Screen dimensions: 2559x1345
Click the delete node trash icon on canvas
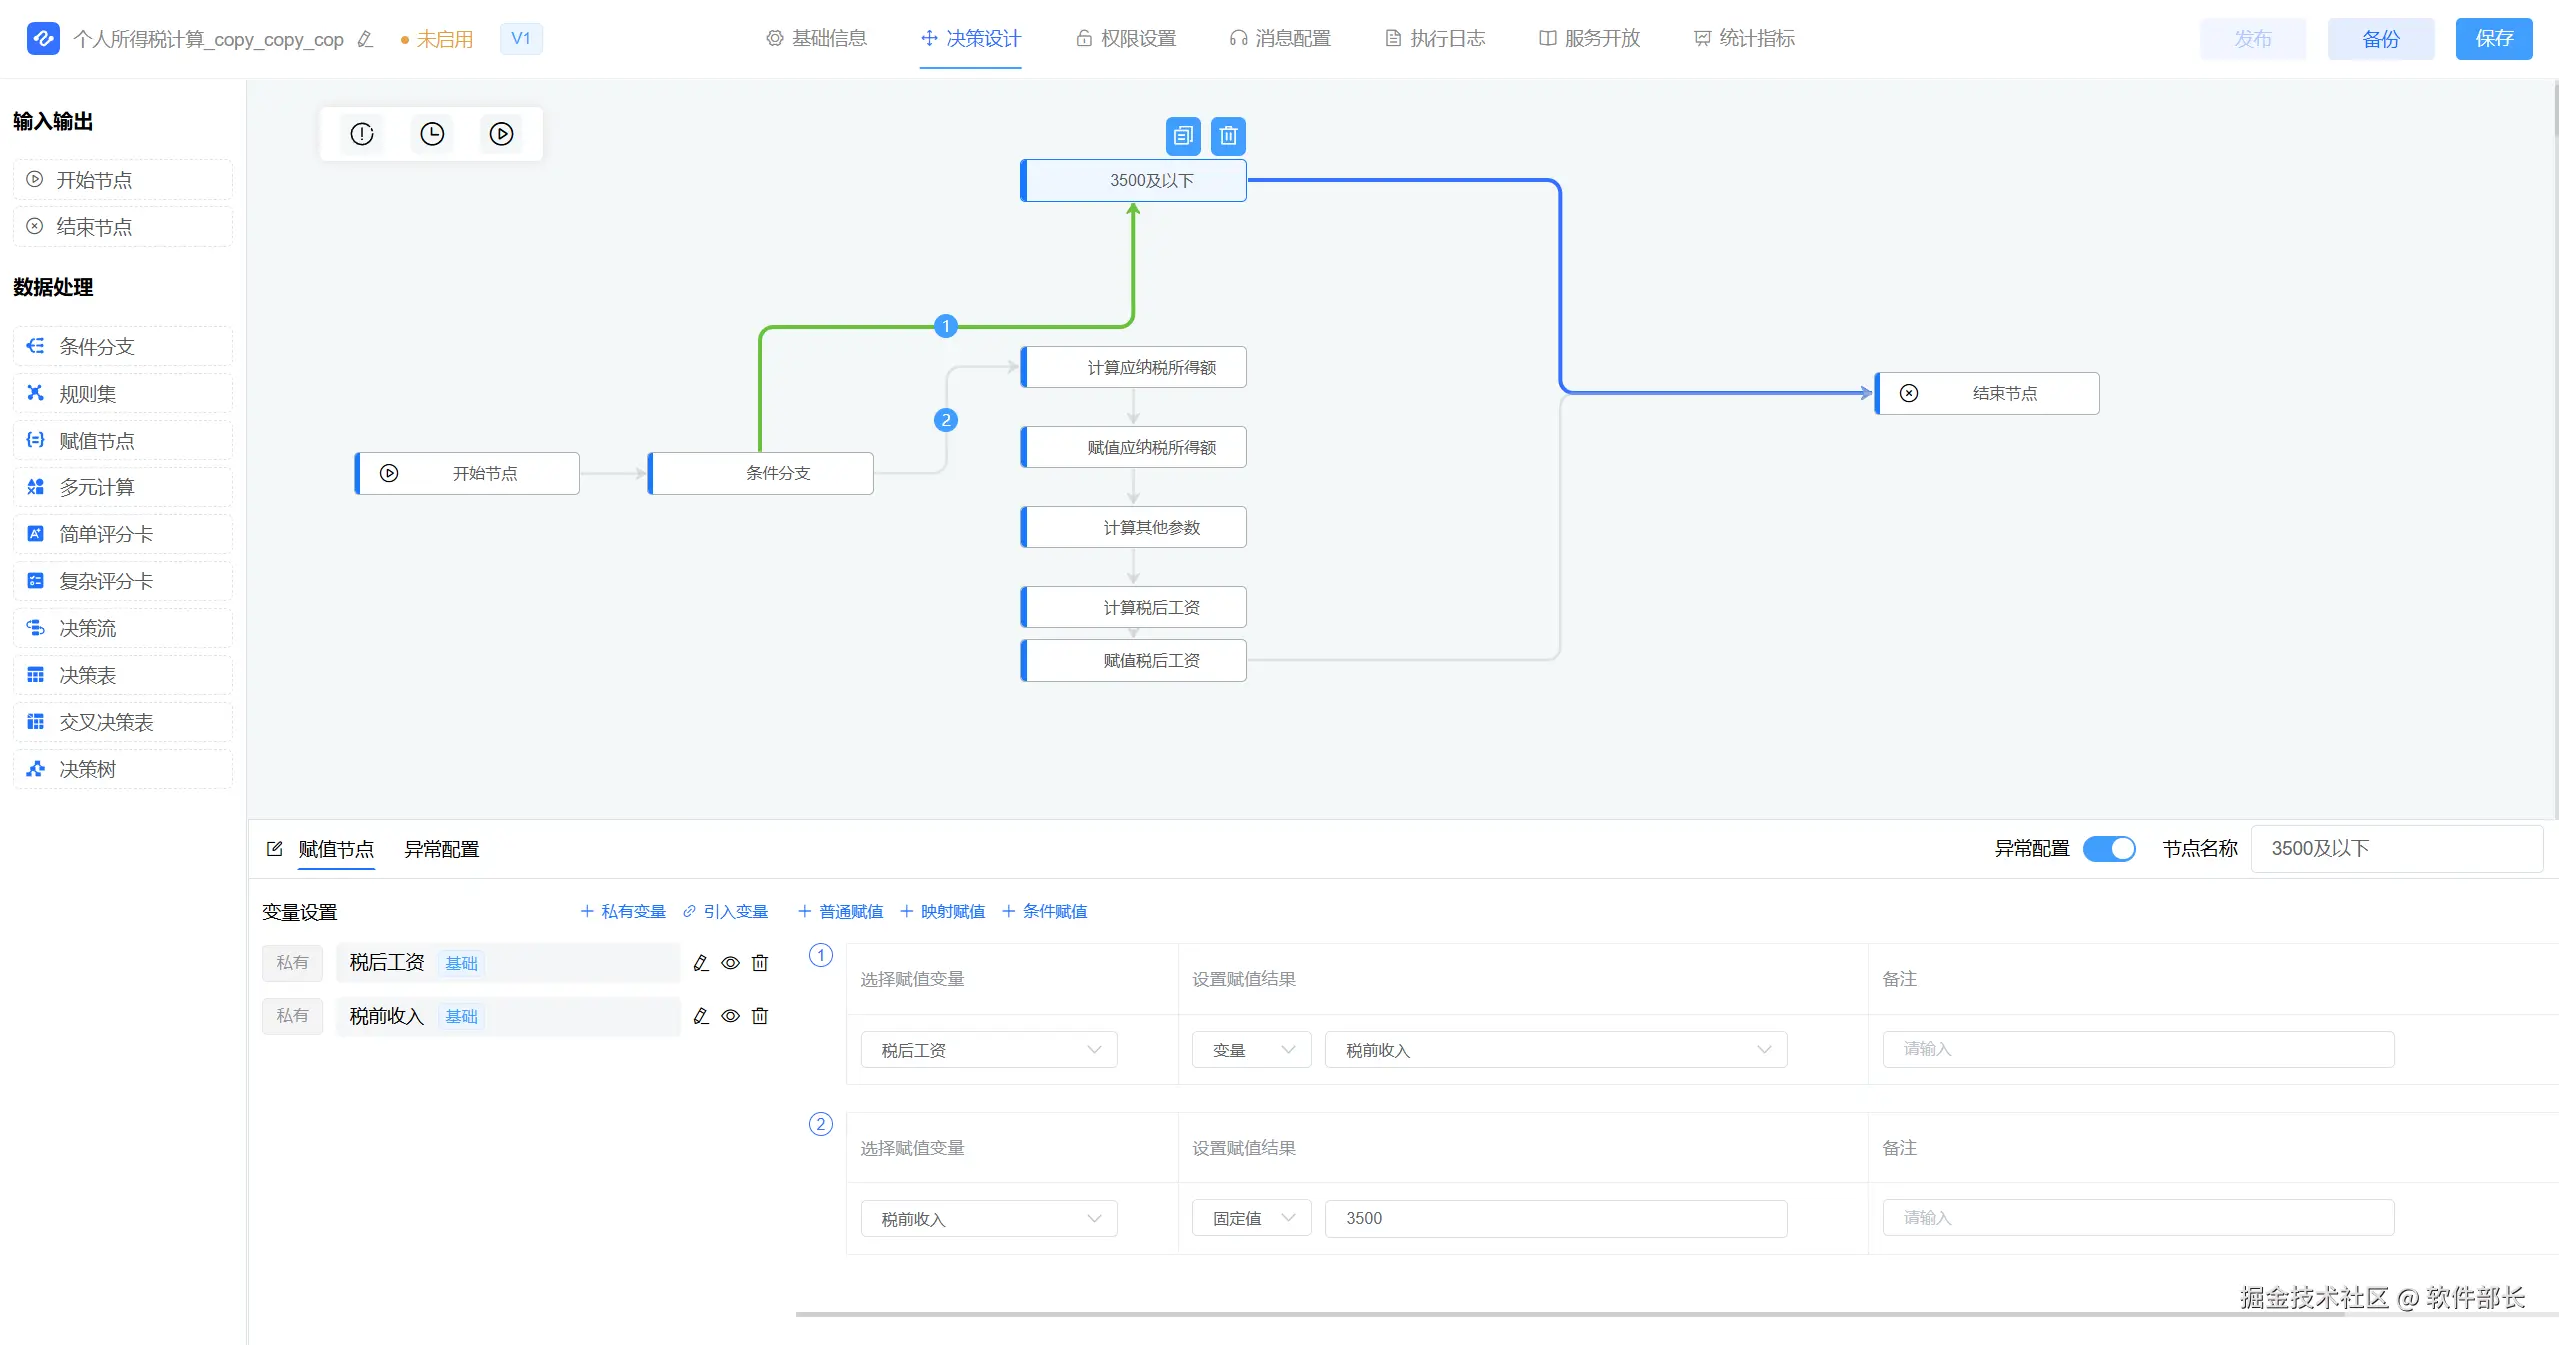point(1228,136)
